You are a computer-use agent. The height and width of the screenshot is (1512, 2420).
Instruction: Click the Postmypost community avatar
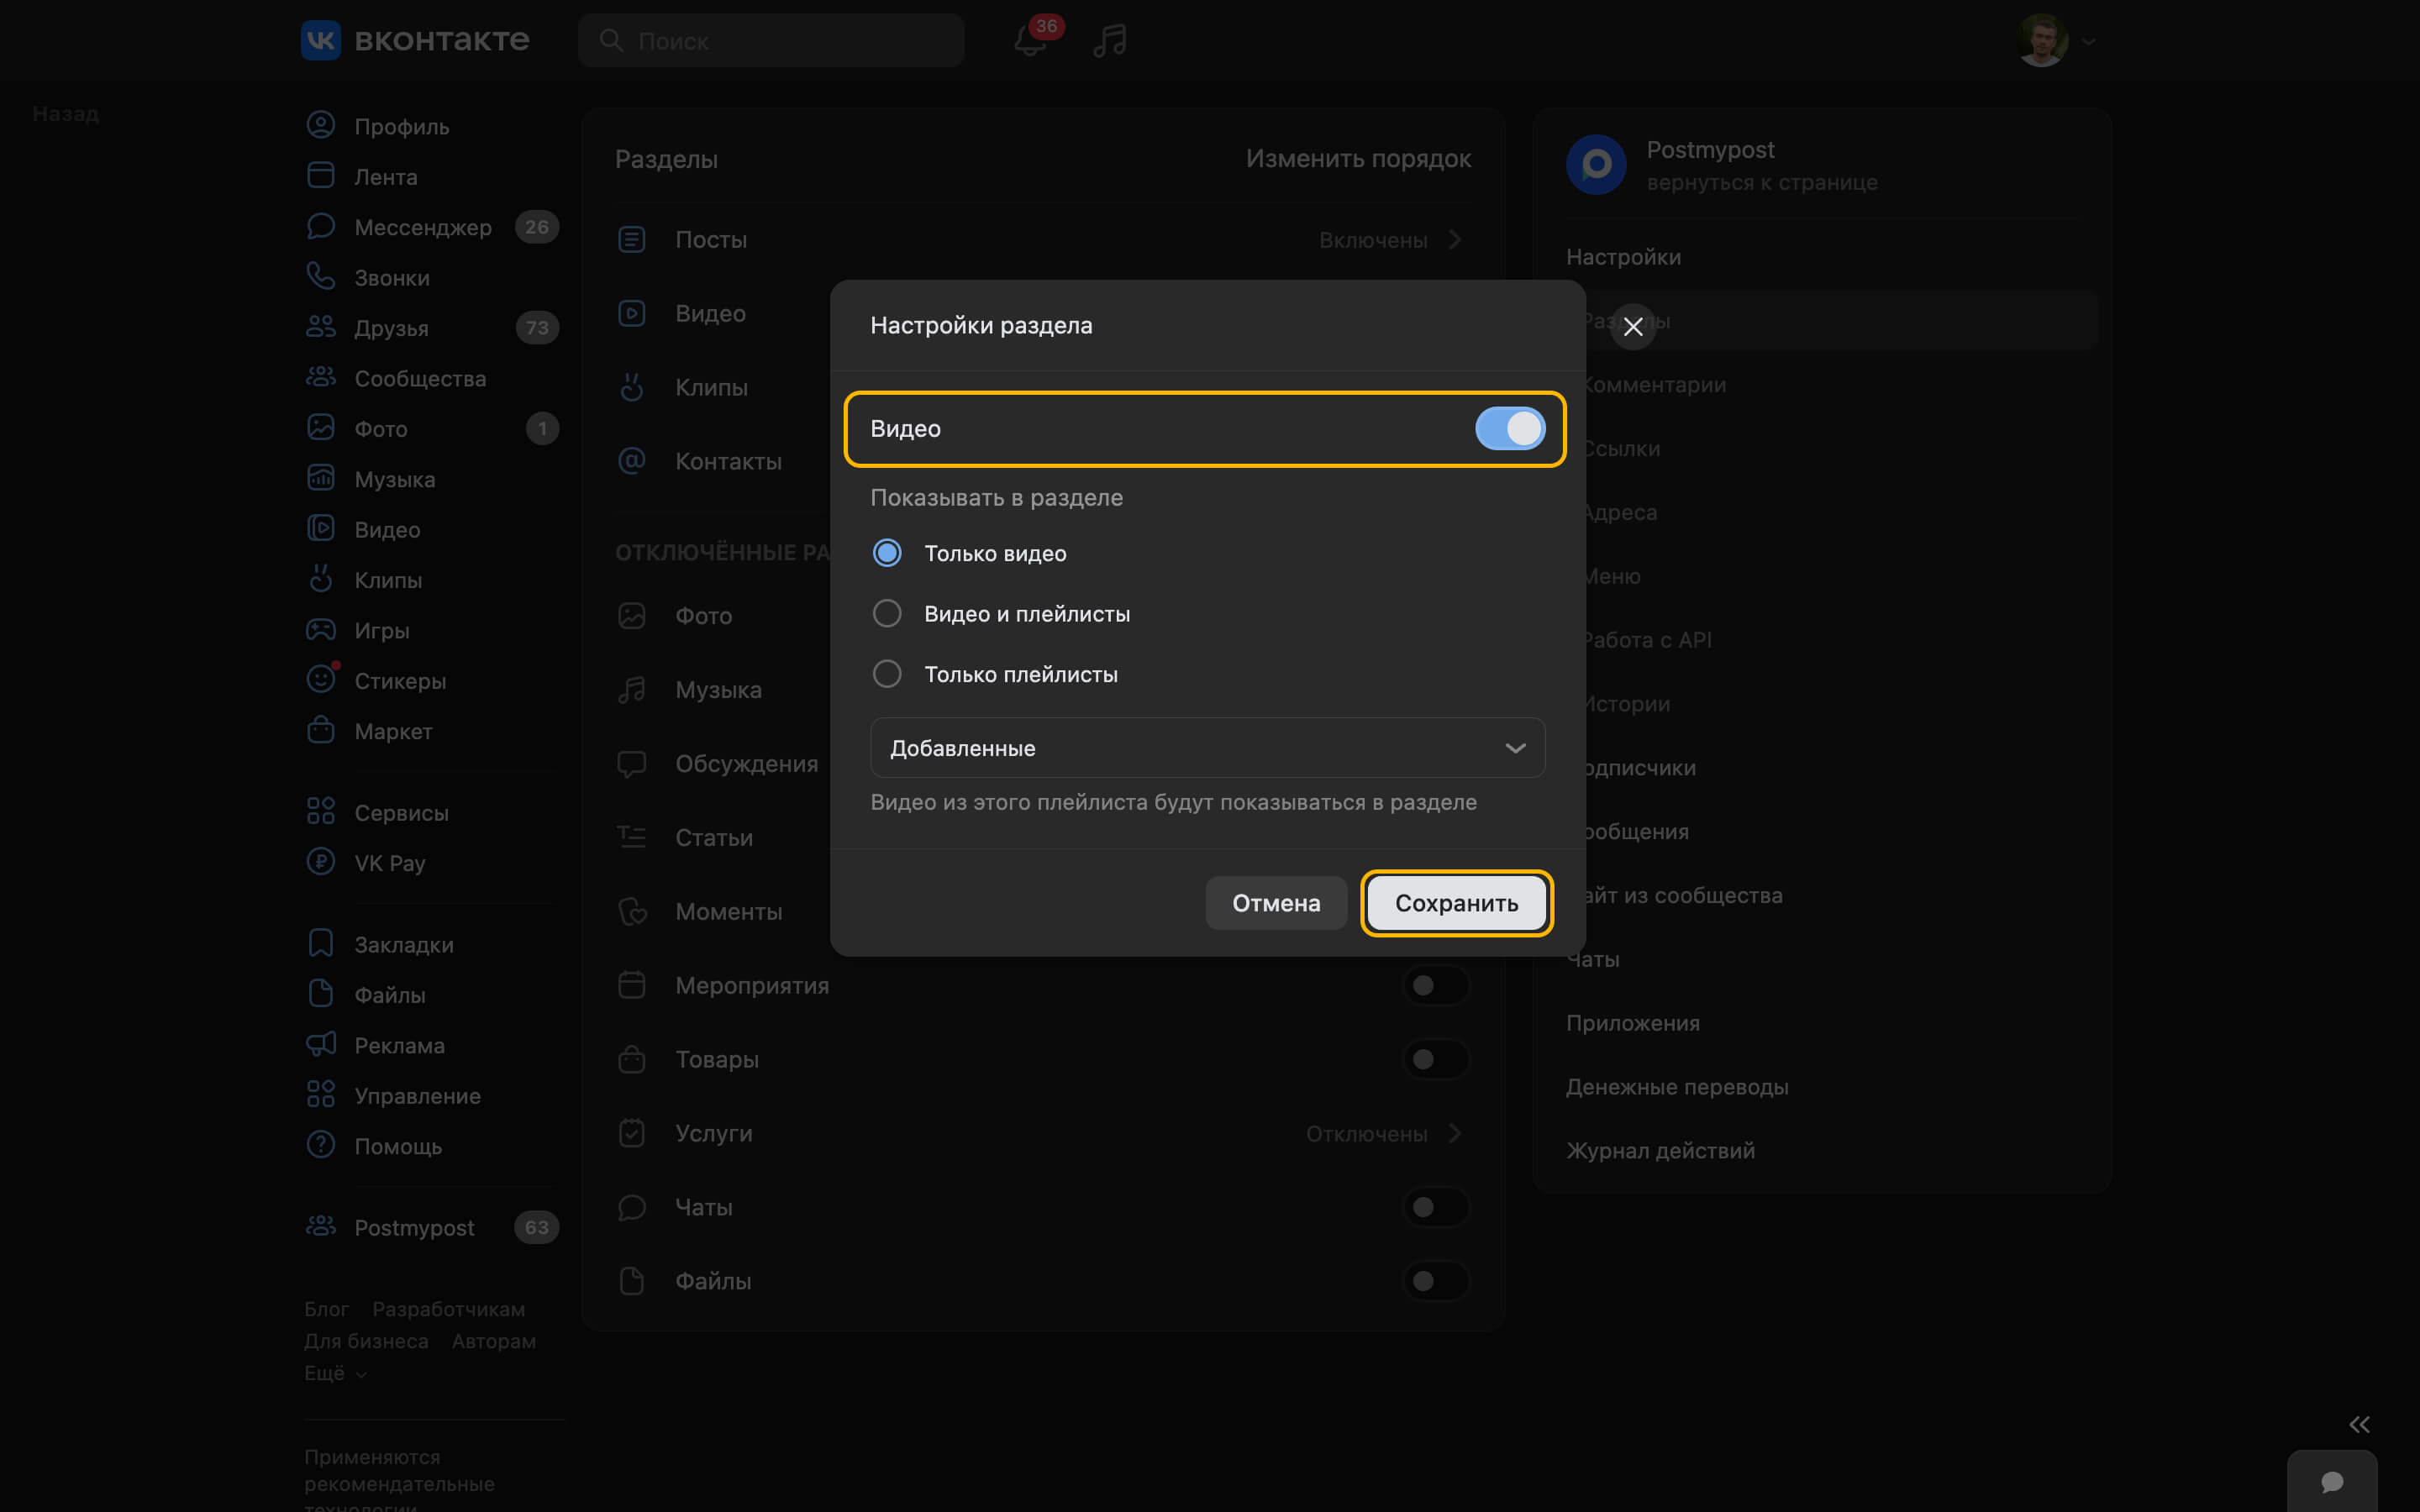pos(1596,165)
